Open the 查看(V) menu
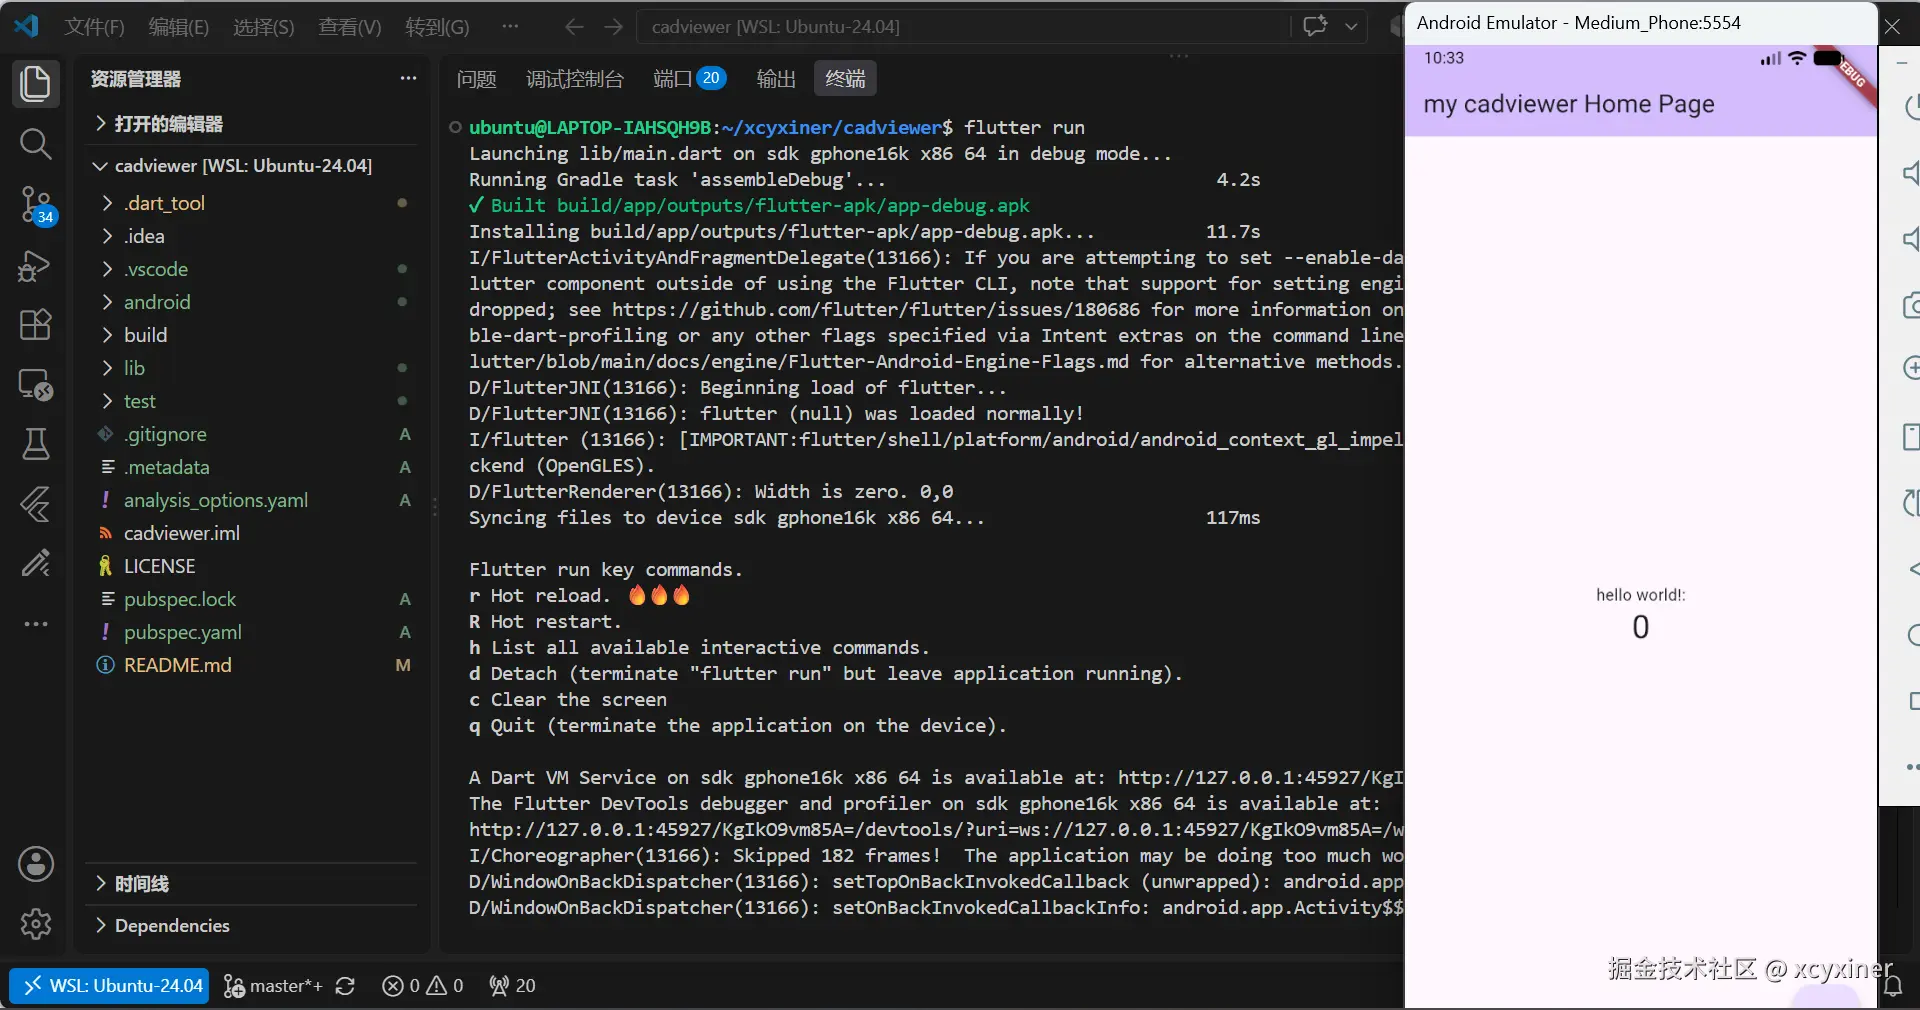 pyautogui.click(x=350, y=27)
